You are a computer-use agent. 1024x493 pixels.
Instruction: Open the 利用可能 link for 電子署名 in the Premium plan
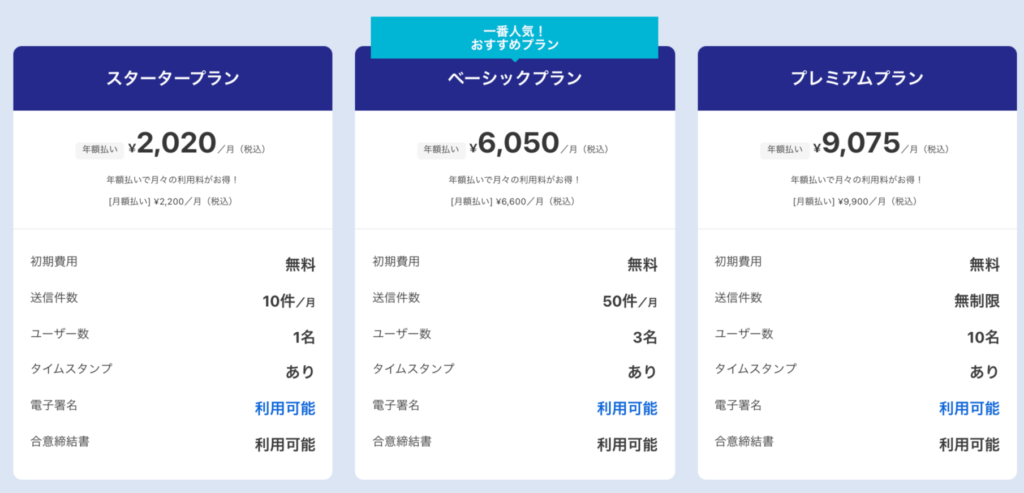[969, 409]
